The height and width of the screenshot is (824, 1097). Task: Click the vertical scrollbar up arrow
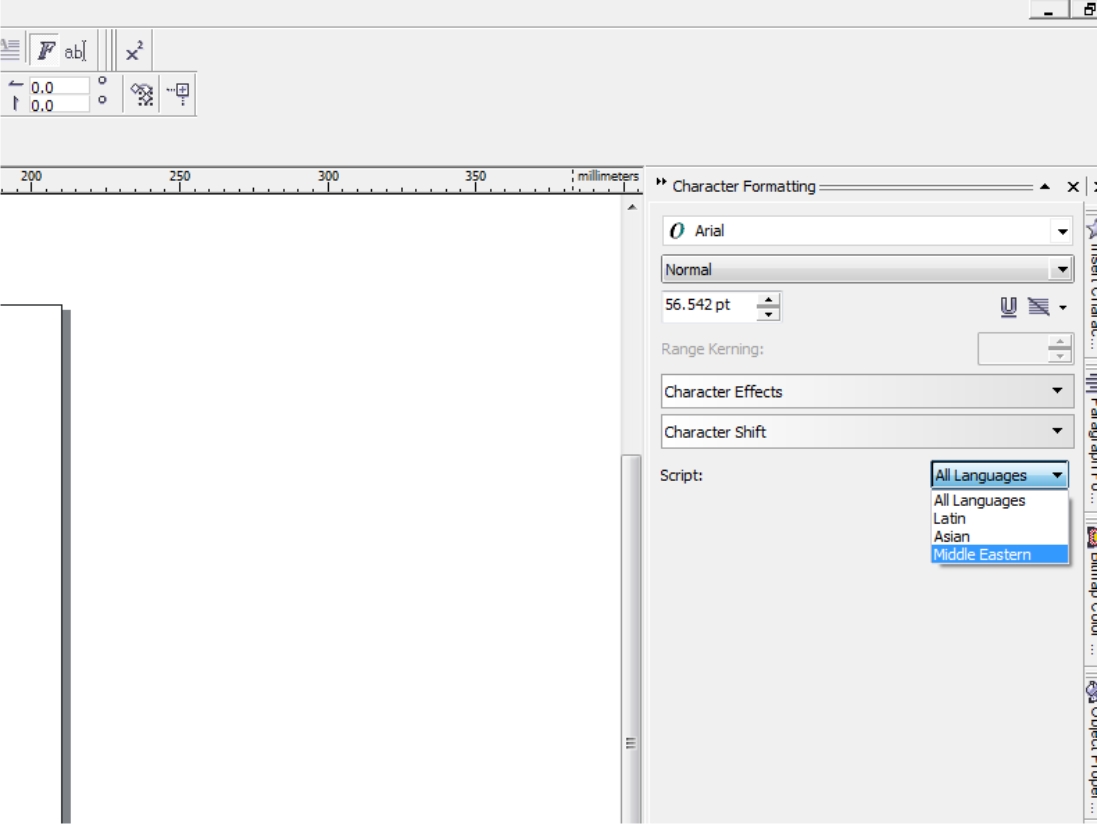[x=632, y=207]
